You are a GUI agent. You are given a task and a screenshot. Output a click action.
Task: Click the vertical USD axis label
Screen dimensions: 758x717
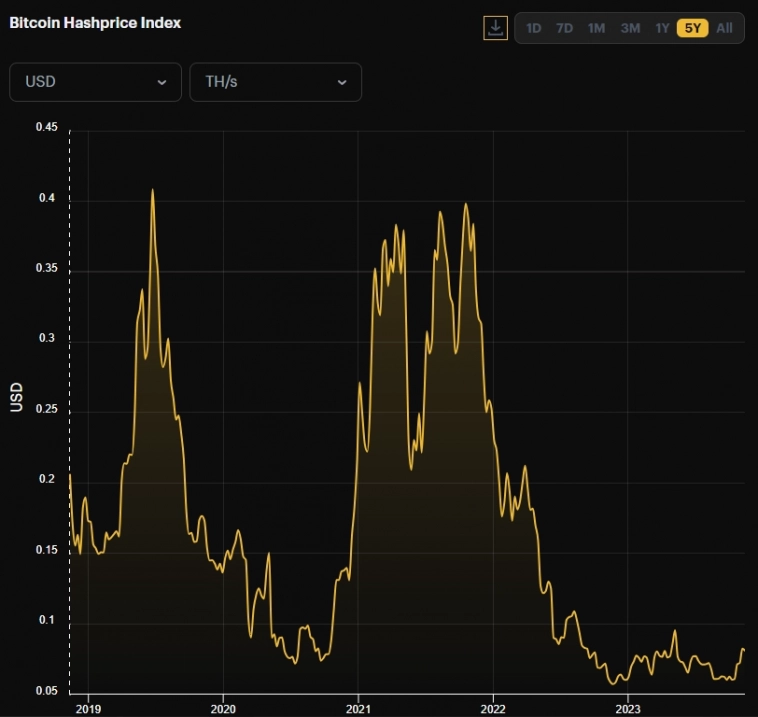click(x=16, y=397)
